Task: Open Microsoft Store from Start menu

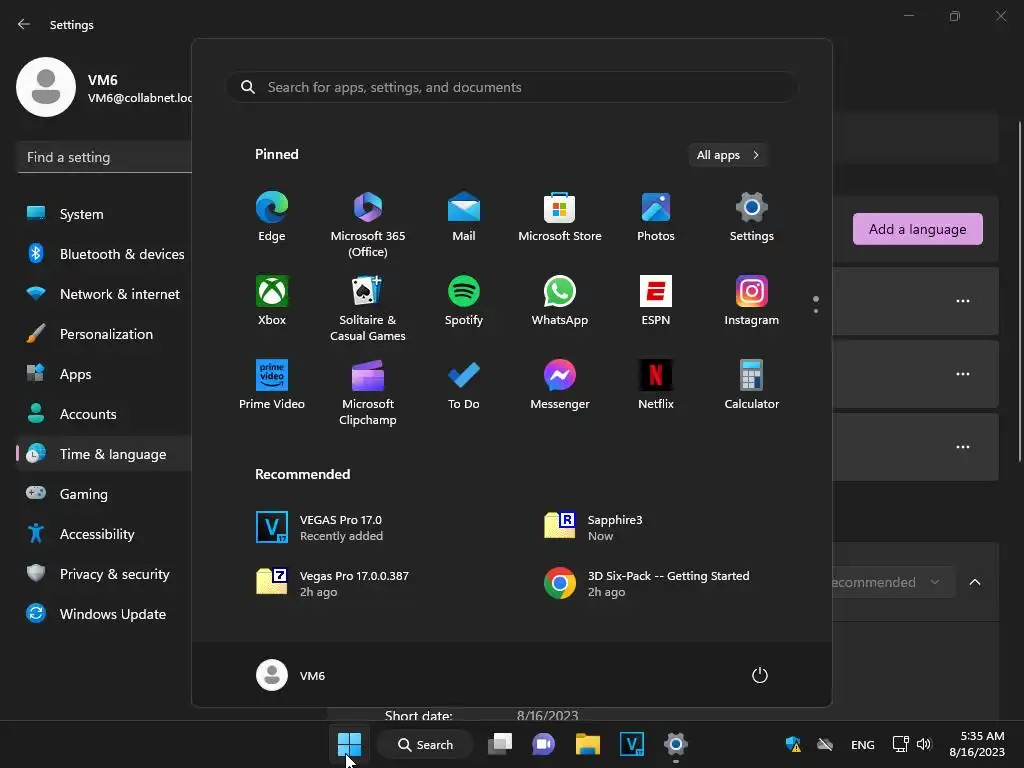Action: click(560, 217)
